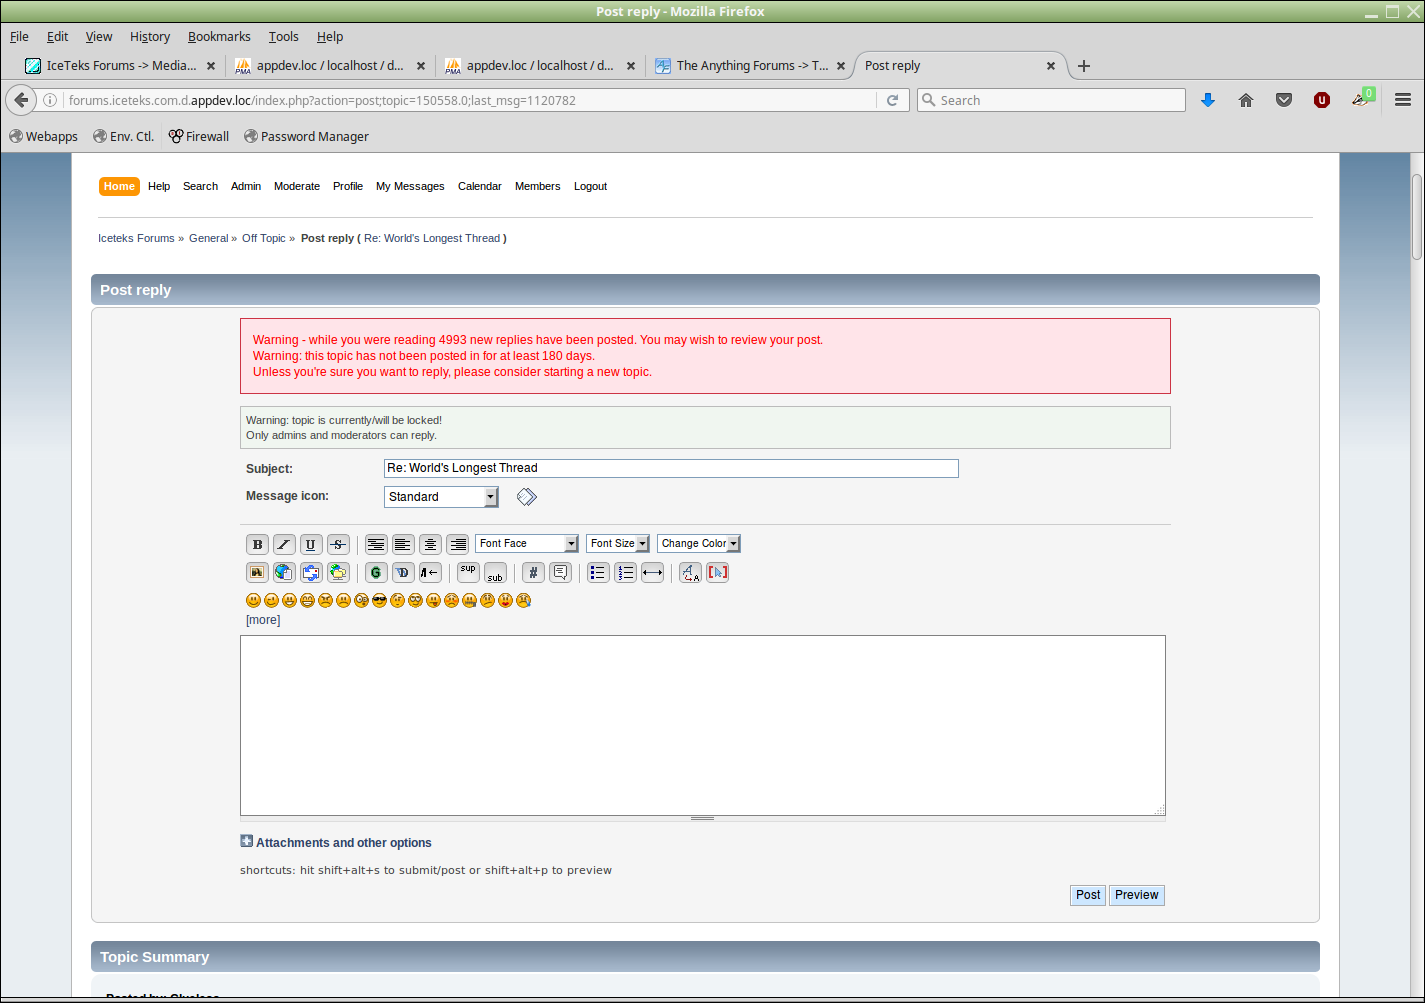Open the Font Size dropdown
This screenshot has width=1425, height=1003.
pyautogui.click(x=617, y=544)
